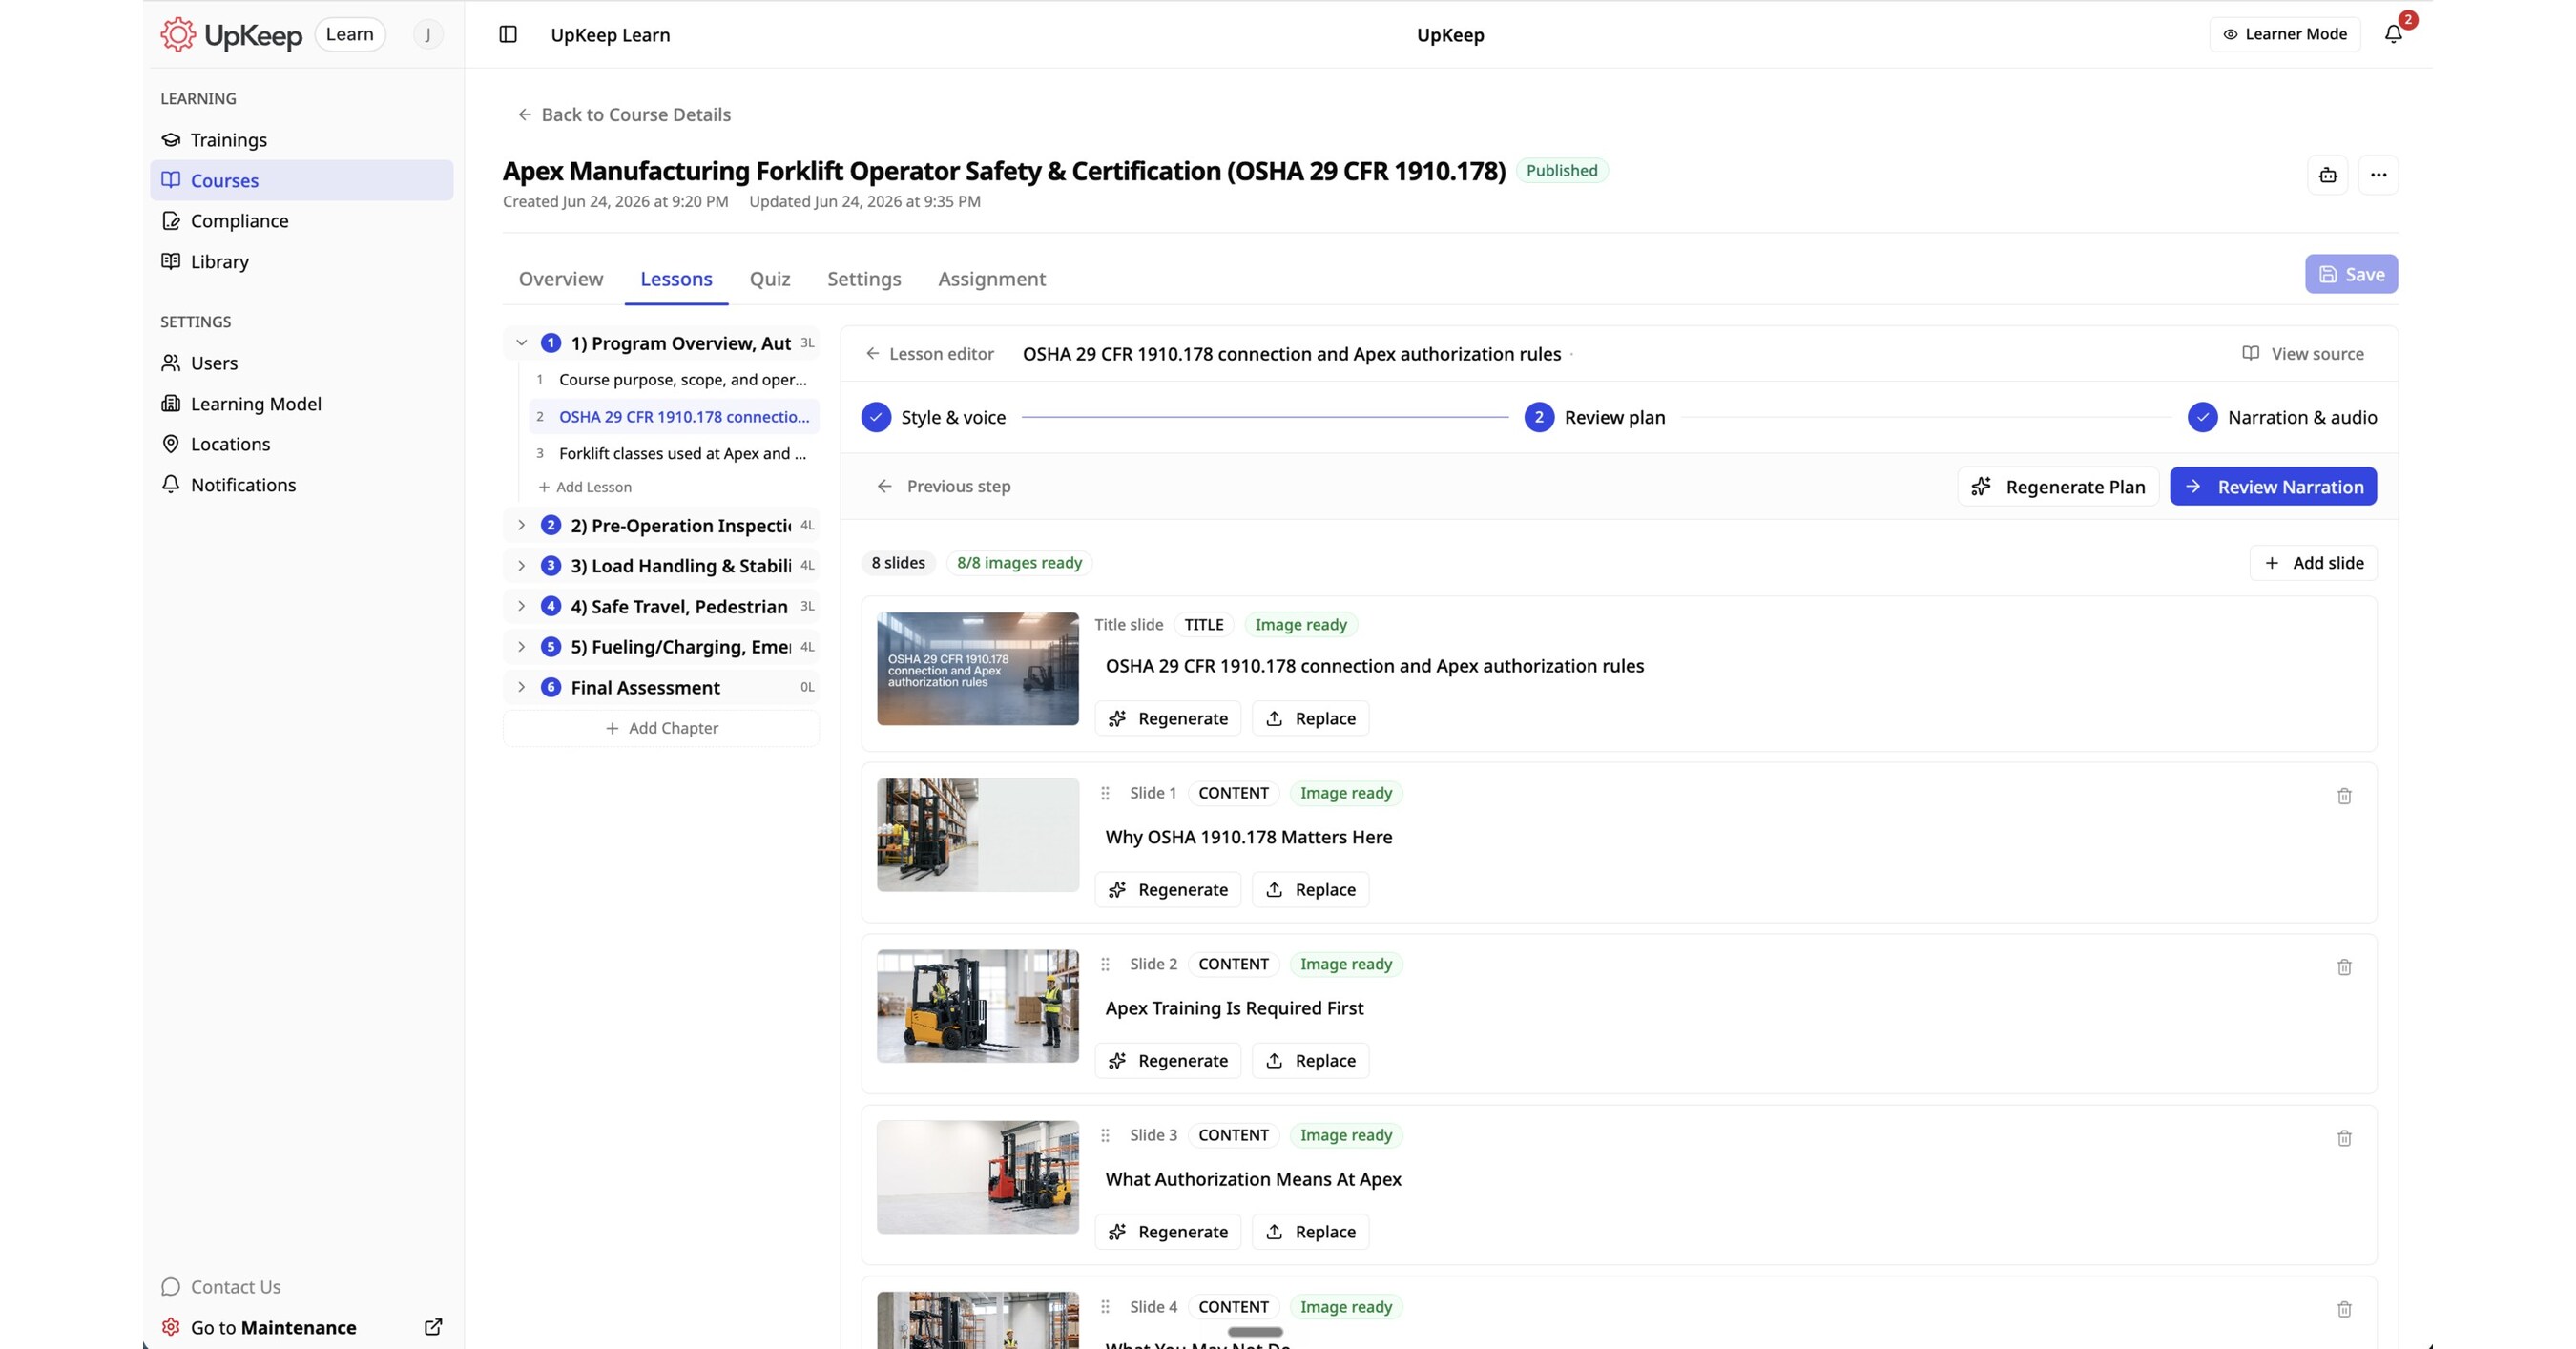Screen dimensions: 2576x1349
Task: Grab the drag handle of Slide 3
Action: tap(1105, 1135)
